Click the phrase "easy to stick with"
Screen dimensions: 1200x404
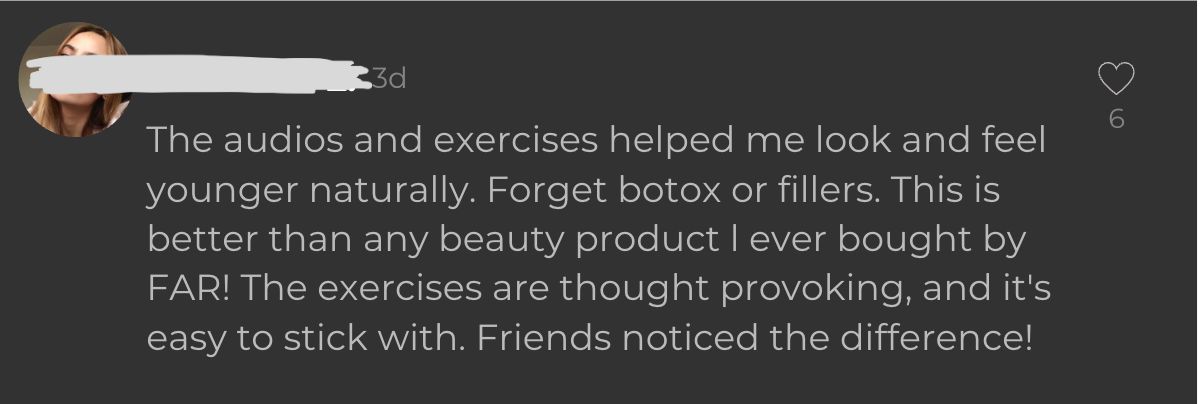(x=302, y=337)
